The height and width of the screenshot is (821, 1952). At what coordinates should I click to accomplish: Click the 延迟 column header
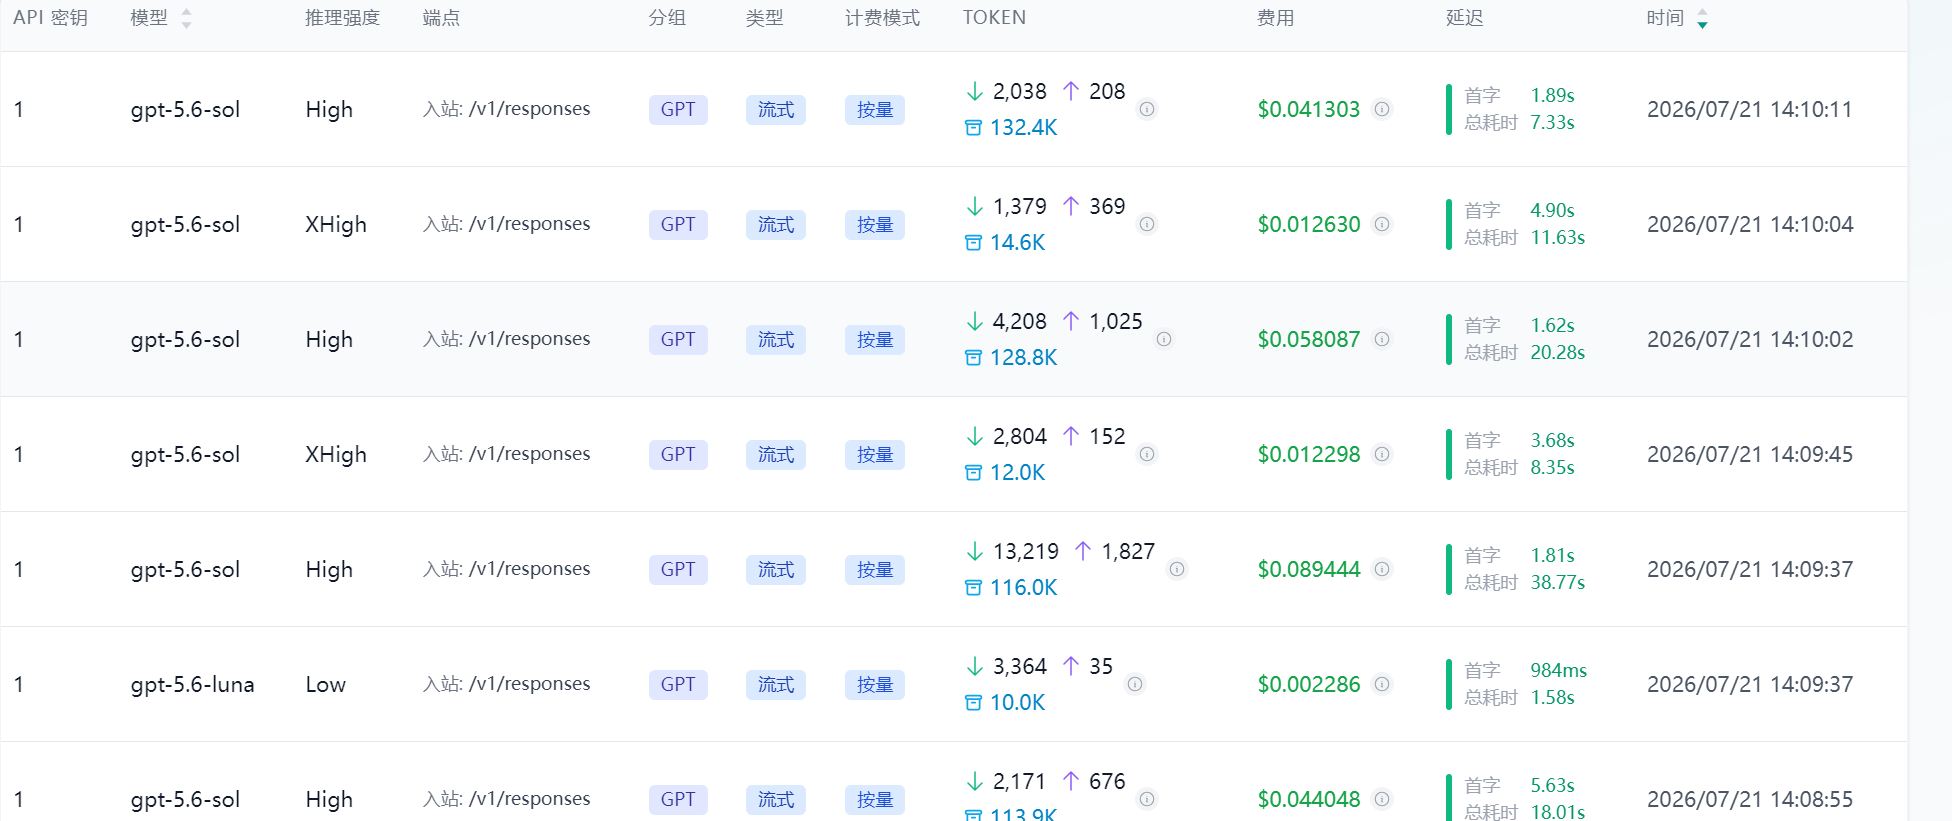[1464, 18]
